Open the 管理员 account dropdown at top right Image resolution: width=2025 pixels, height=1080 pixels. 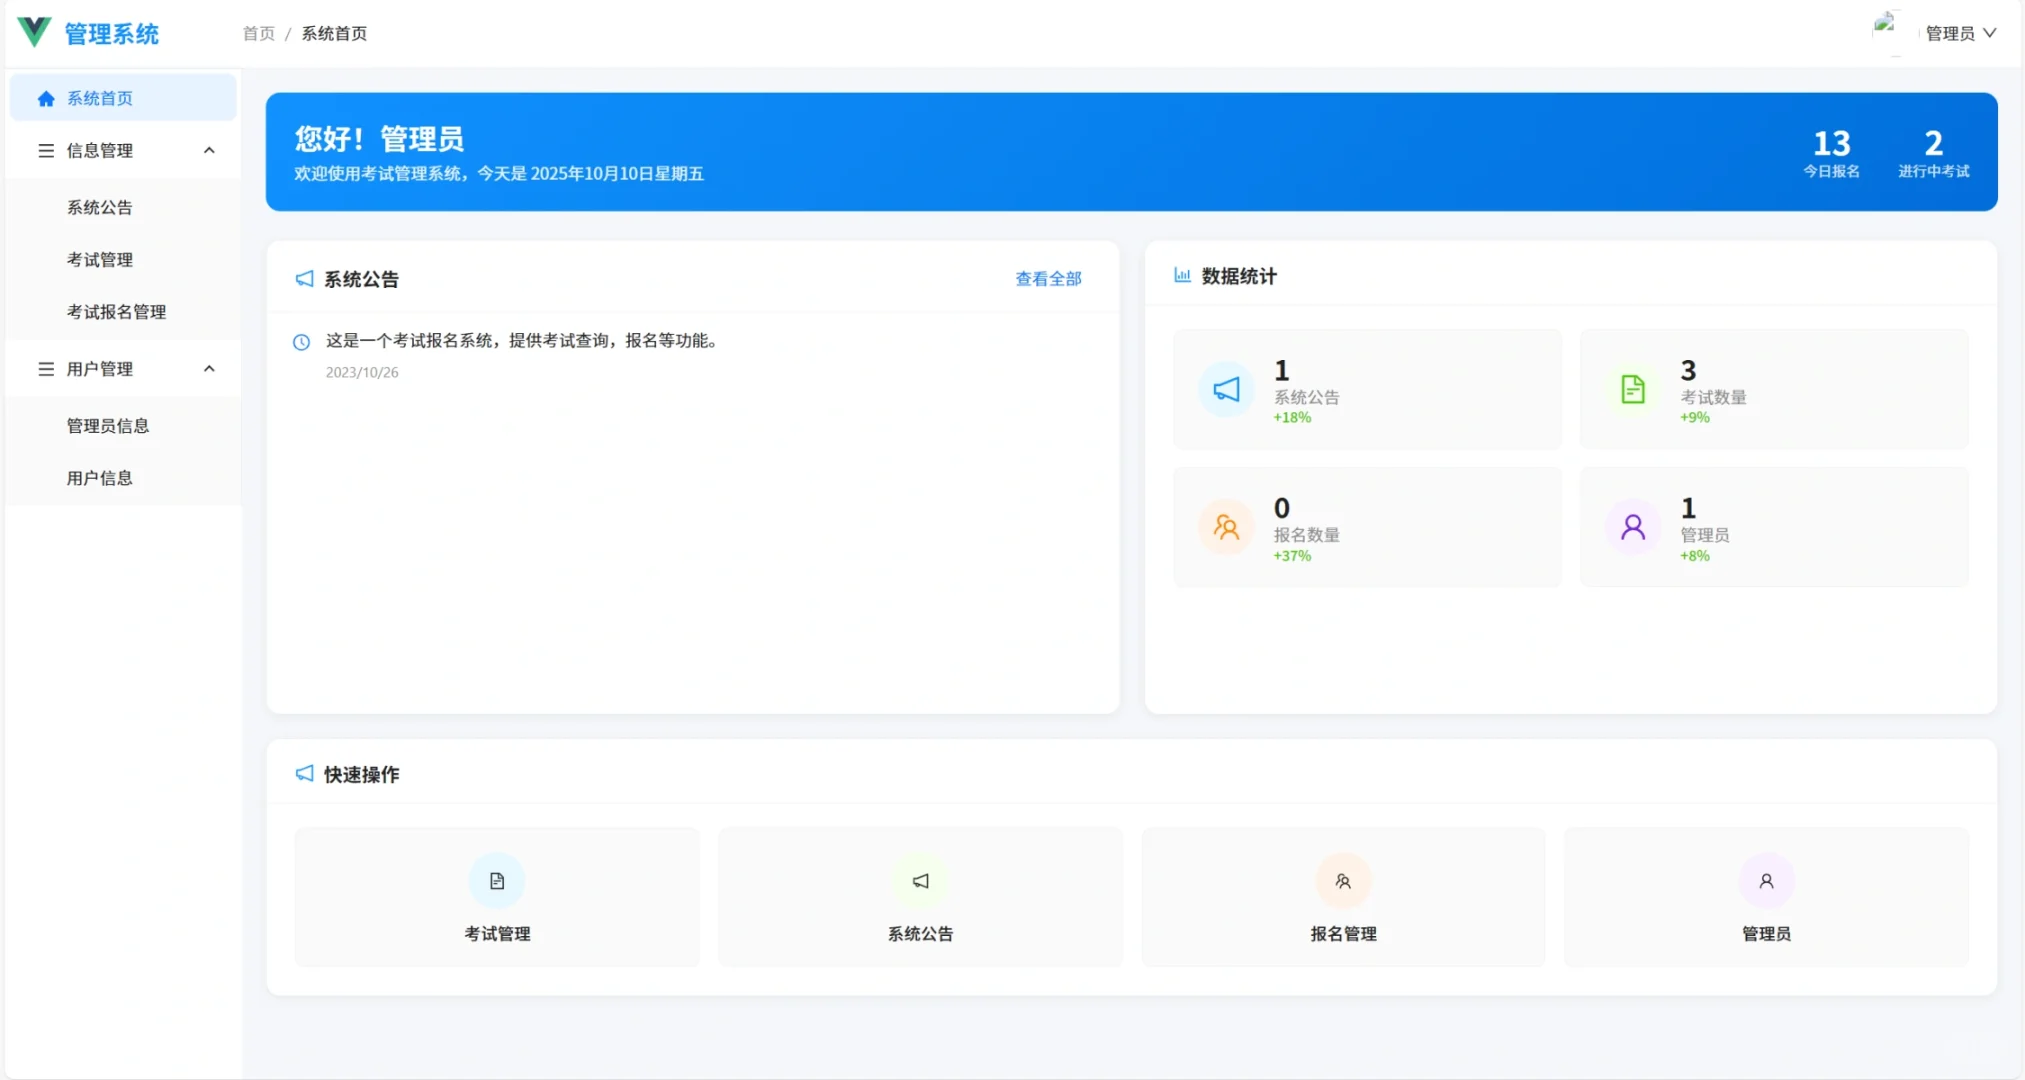pos(1958,33)
